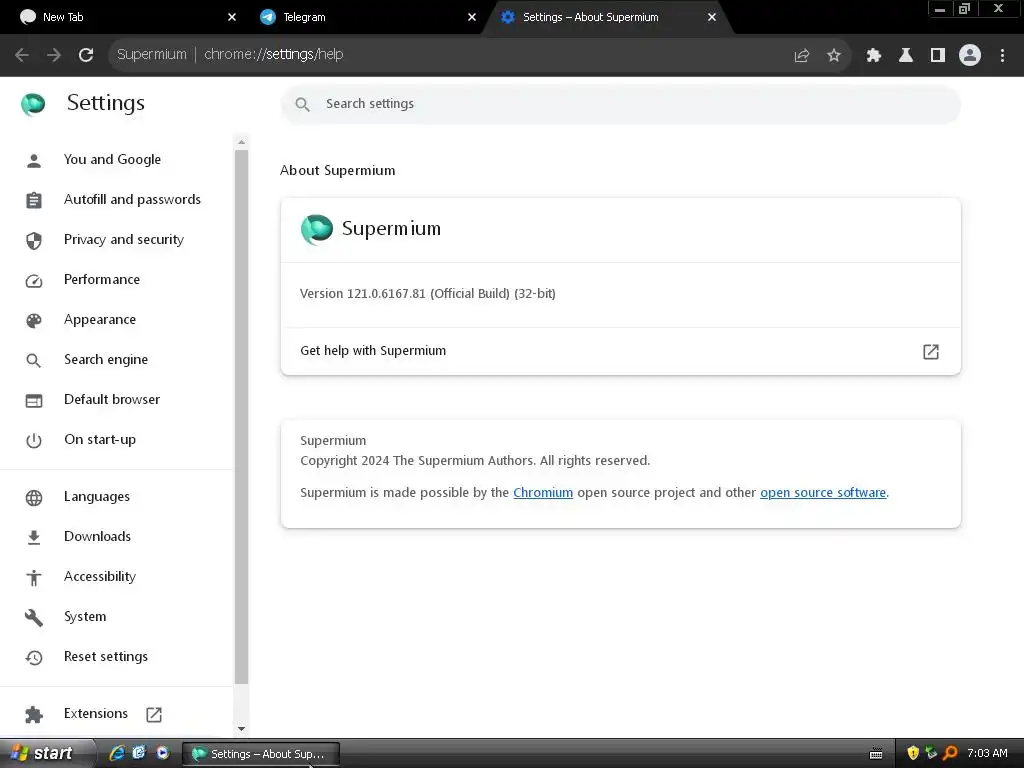This screenshot has height=768, width=1024.
Task: Click the external link icon beside Extensions
Action: click(154, 714)
